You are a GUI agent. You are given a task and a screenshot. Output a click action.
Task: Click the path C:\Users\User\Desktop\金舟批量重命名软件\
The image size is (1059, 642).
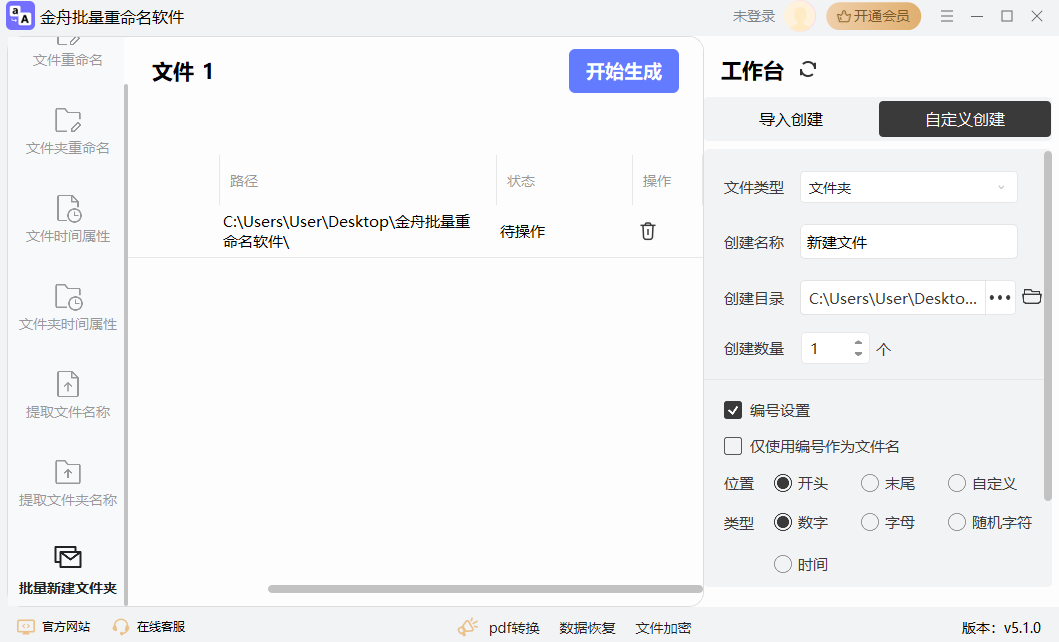(347, 232)
